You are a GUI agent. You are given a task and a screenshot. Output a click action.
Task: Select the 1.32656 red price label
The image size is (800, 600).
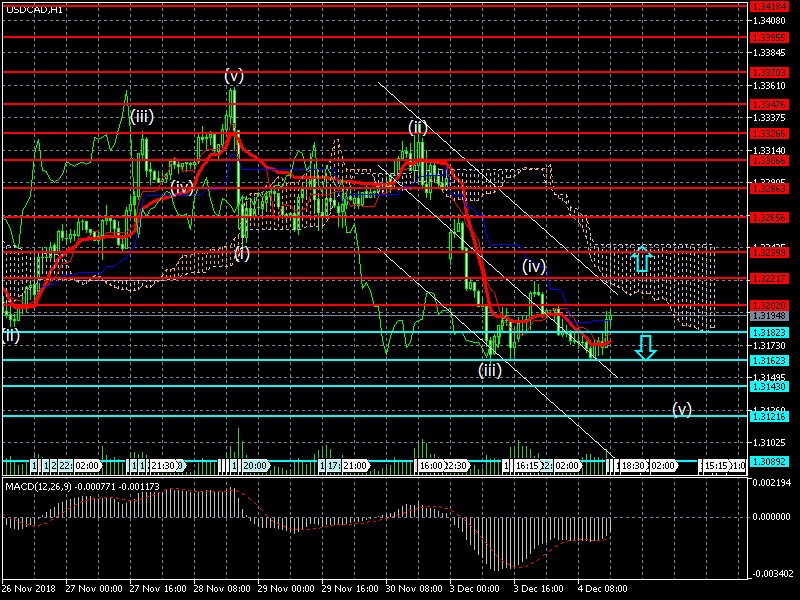(x=769, y=218)
